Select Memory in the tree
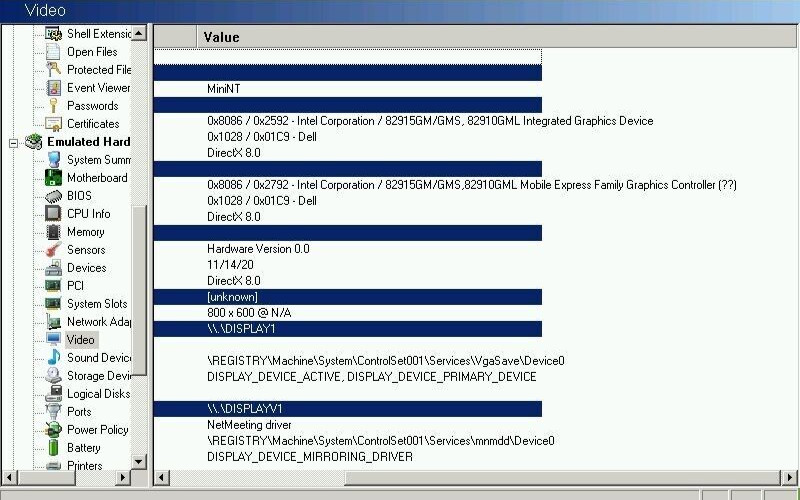 point(85,232)
